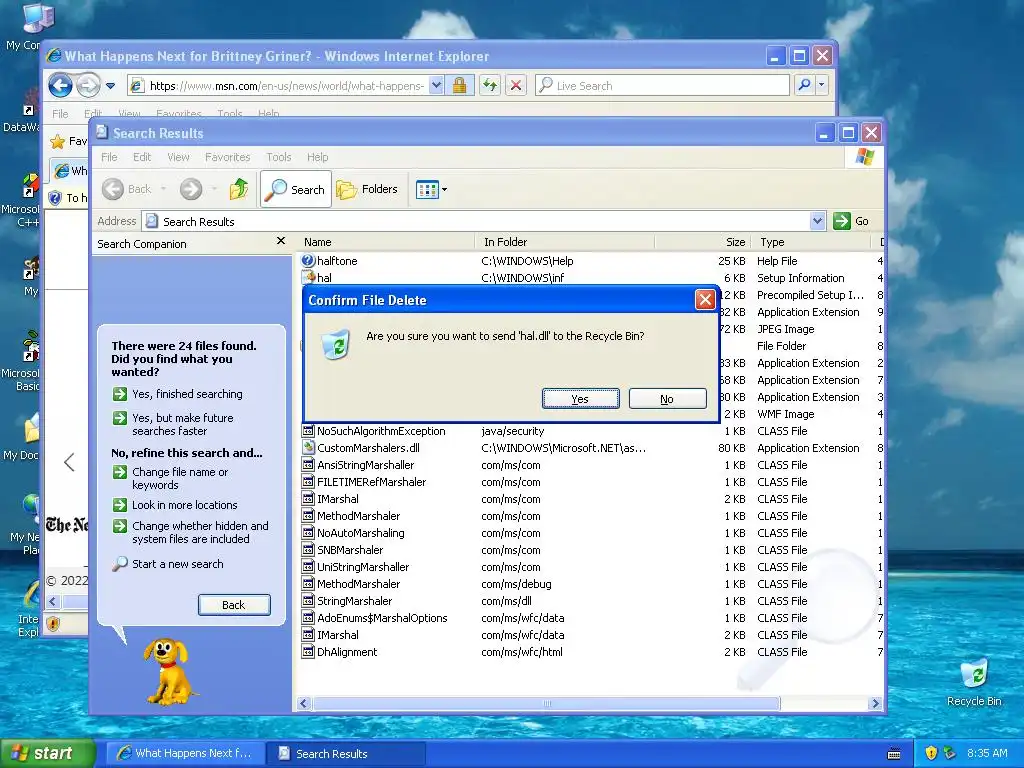Select Yes, finished searching

click(x=178, y=394)
